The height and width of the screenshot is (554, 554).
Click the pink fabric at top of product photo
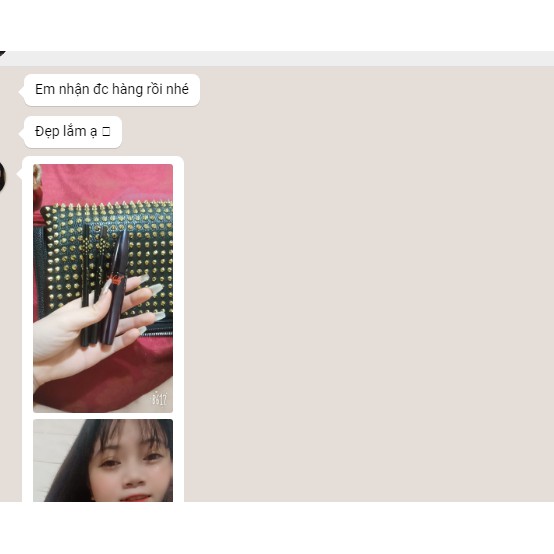[x=106, y=182]
